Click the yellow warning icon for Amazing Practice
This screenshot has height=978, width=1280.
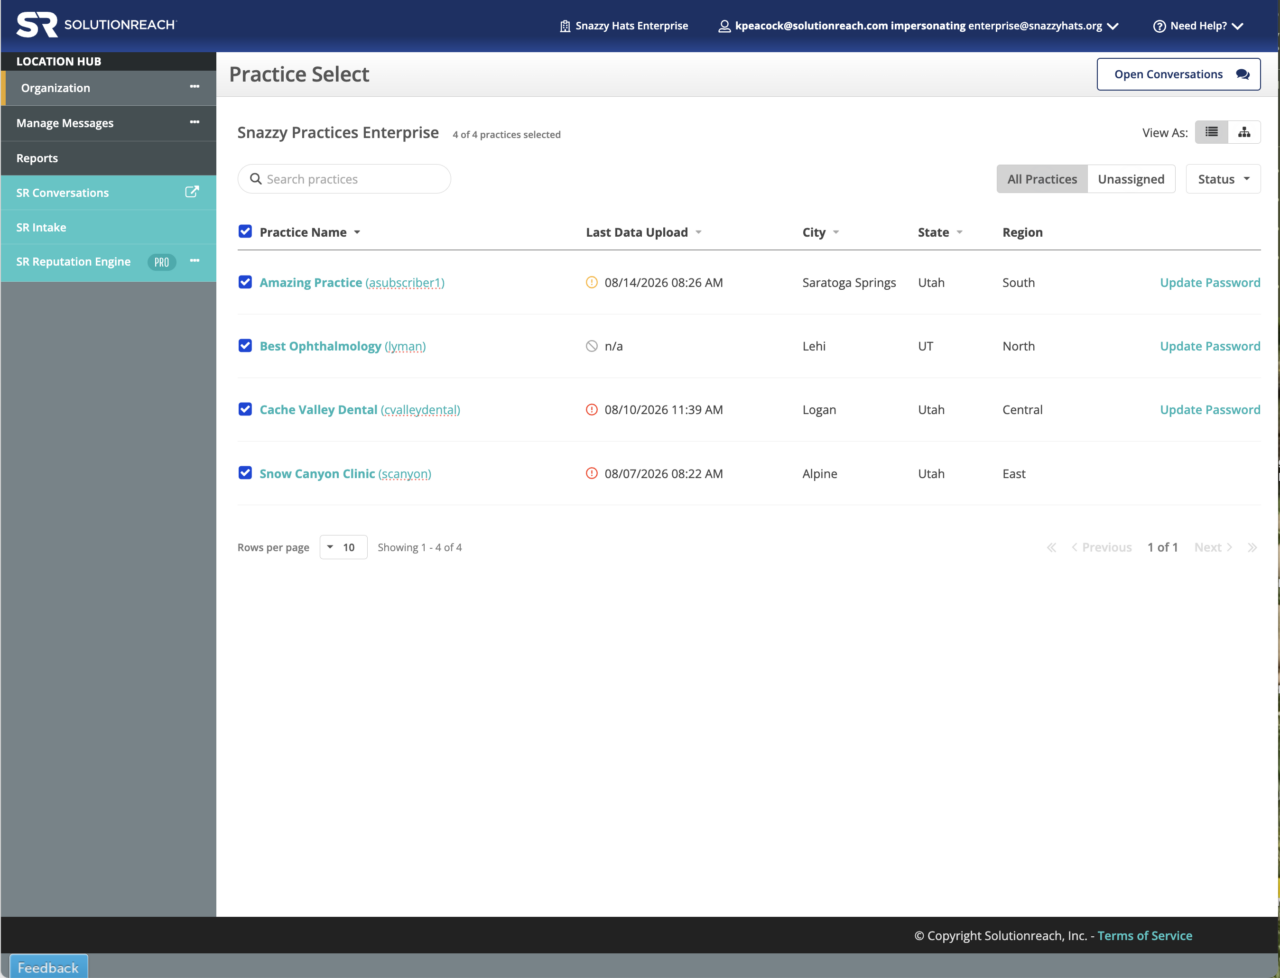coord(591,282)
